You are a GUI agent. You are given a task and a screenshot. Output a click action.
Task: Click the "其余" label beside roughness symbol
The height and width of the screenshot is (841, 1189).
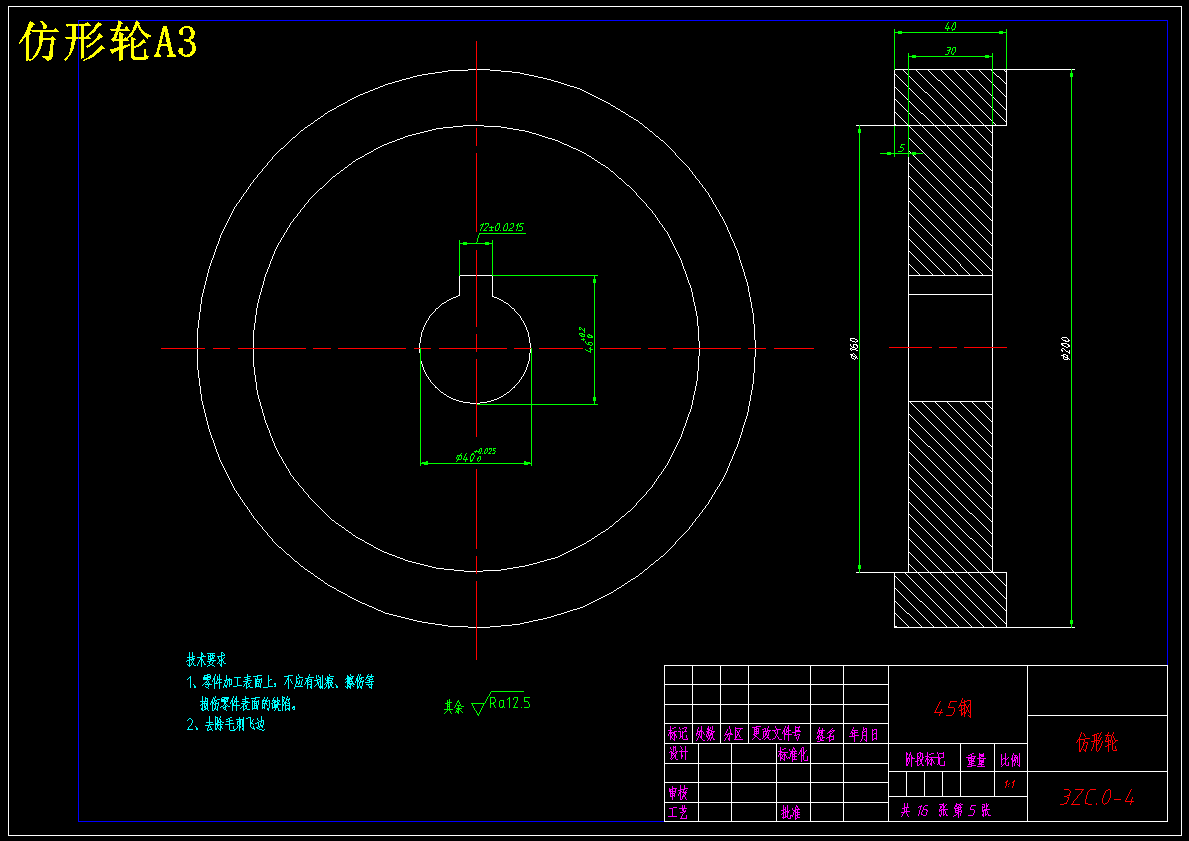(x=453, y=707)
